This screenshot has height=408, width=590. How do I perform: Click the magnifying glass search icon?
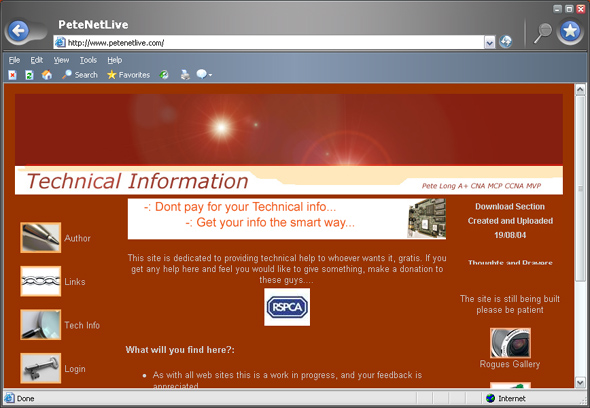tap(542, 33)
